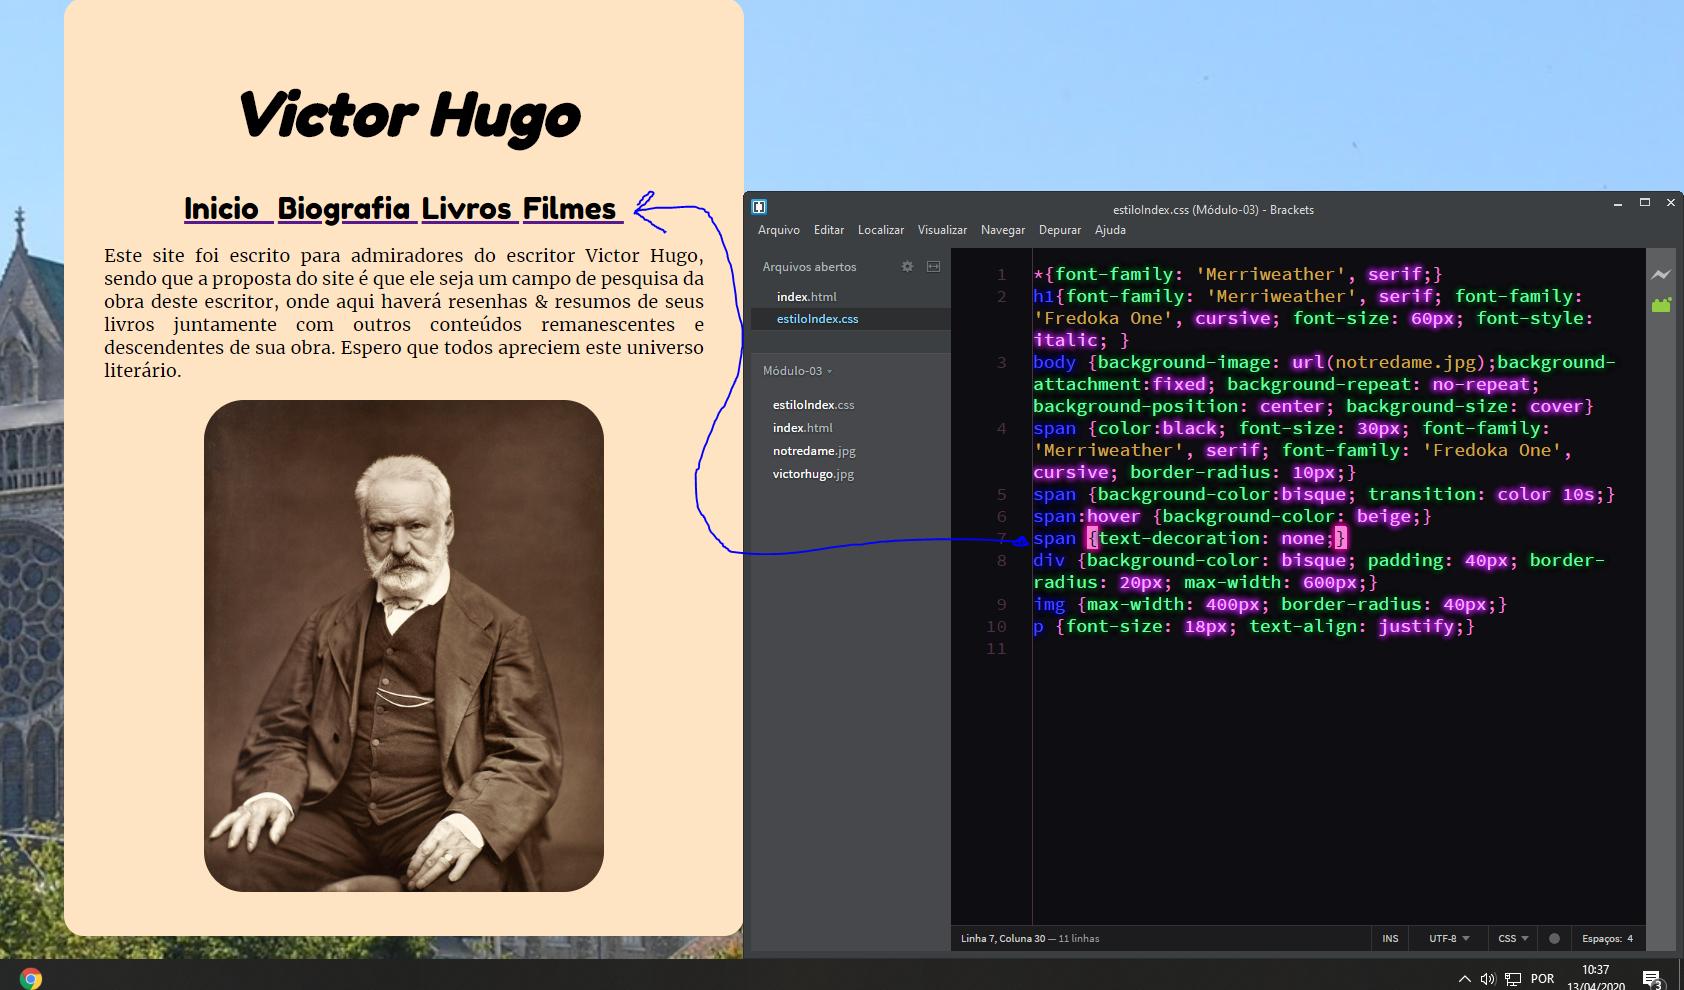Click the indentation width value 4
The width and height of the screenshot is (1684, 990).
tap(1630, 938)
